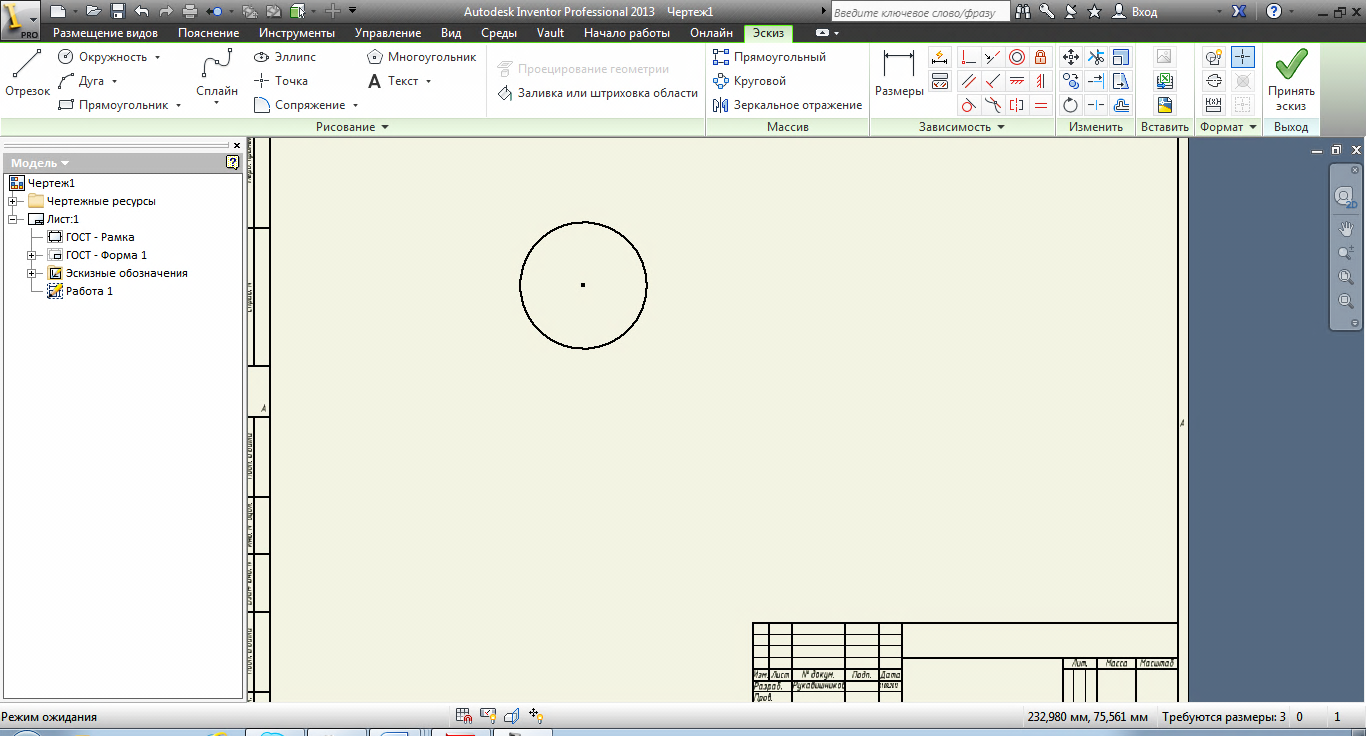The height and width of the screenshot is (736, 1366).
Task: Select the Extend tool in Изменить
Action: (x=1096, y=81)
